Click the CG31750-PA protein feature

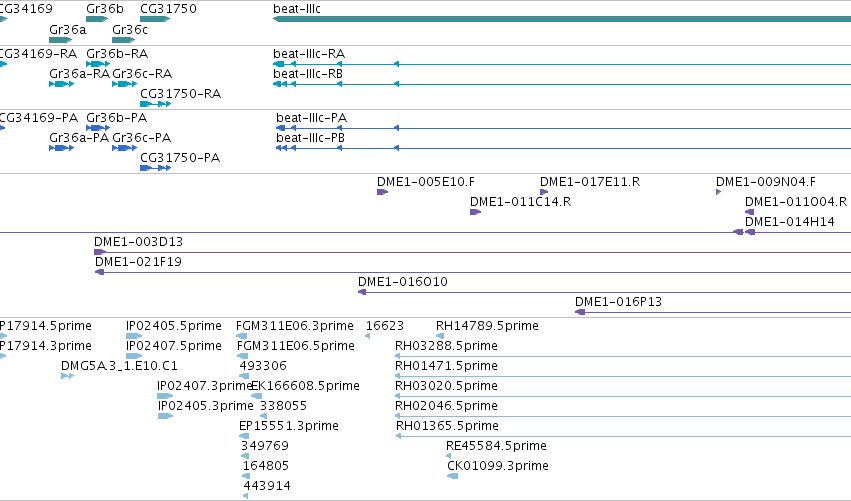click(156, 168)
